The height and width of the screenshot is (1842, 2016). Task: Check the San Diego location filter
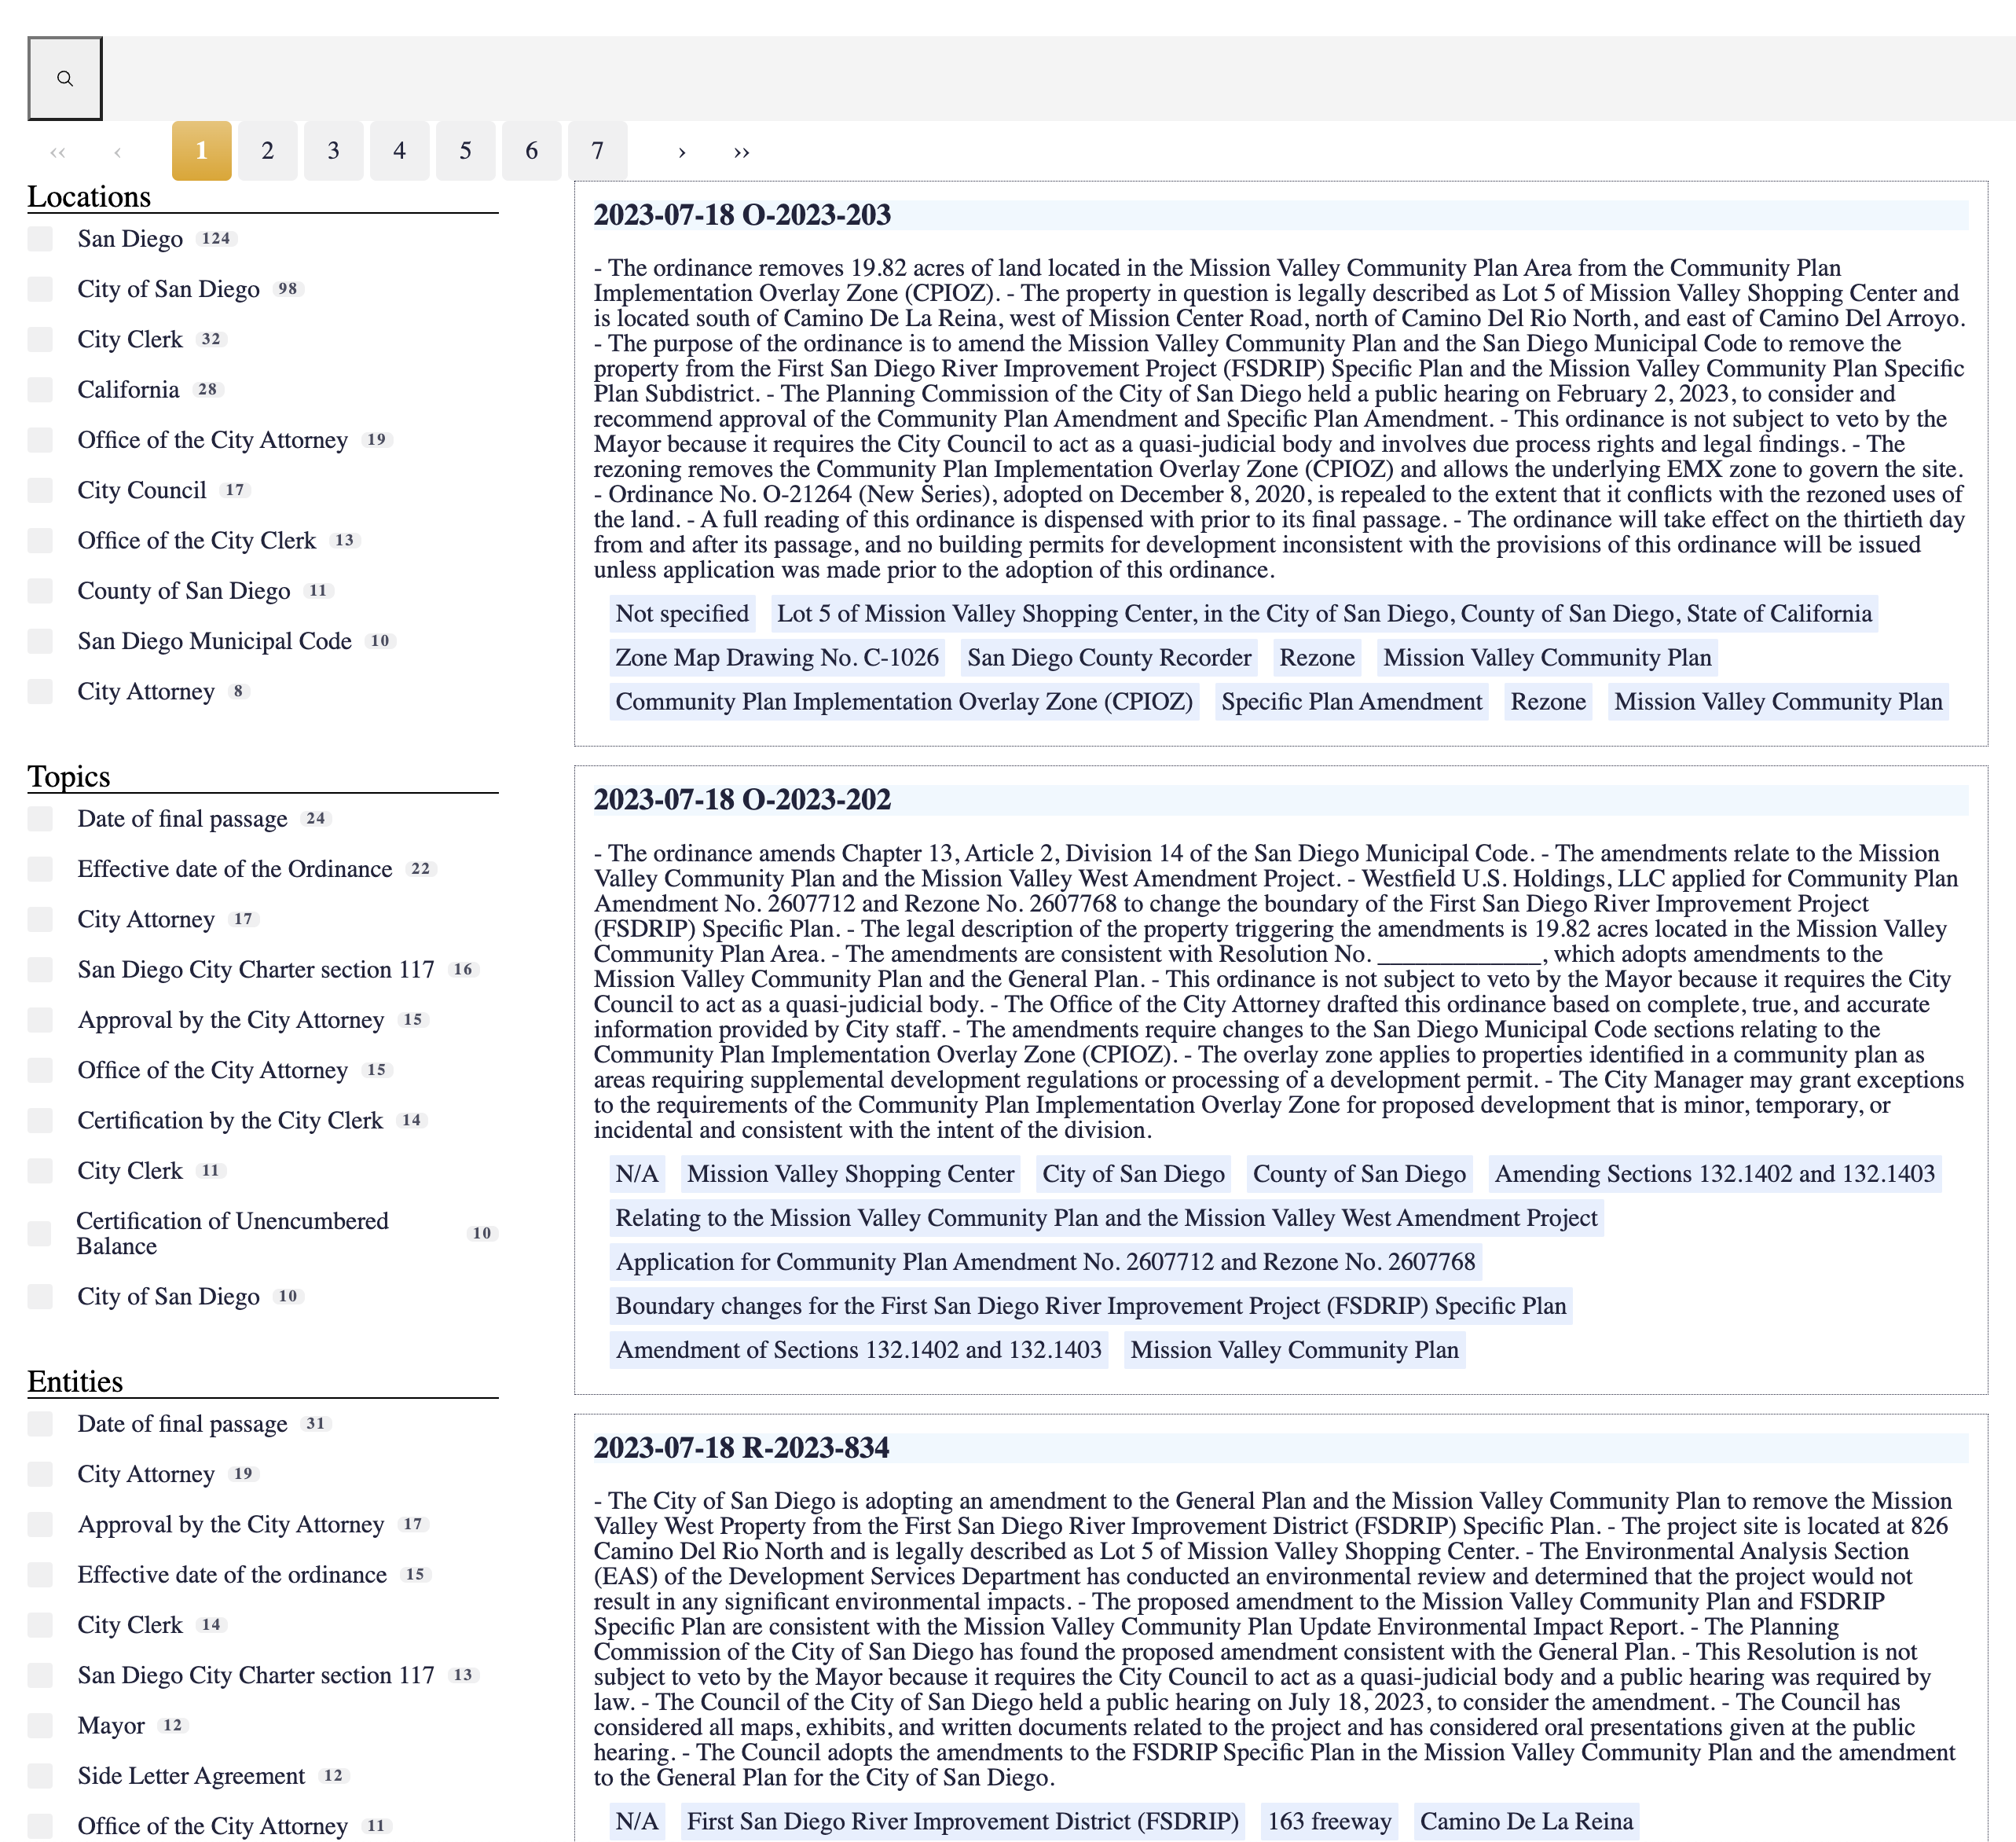40,239
